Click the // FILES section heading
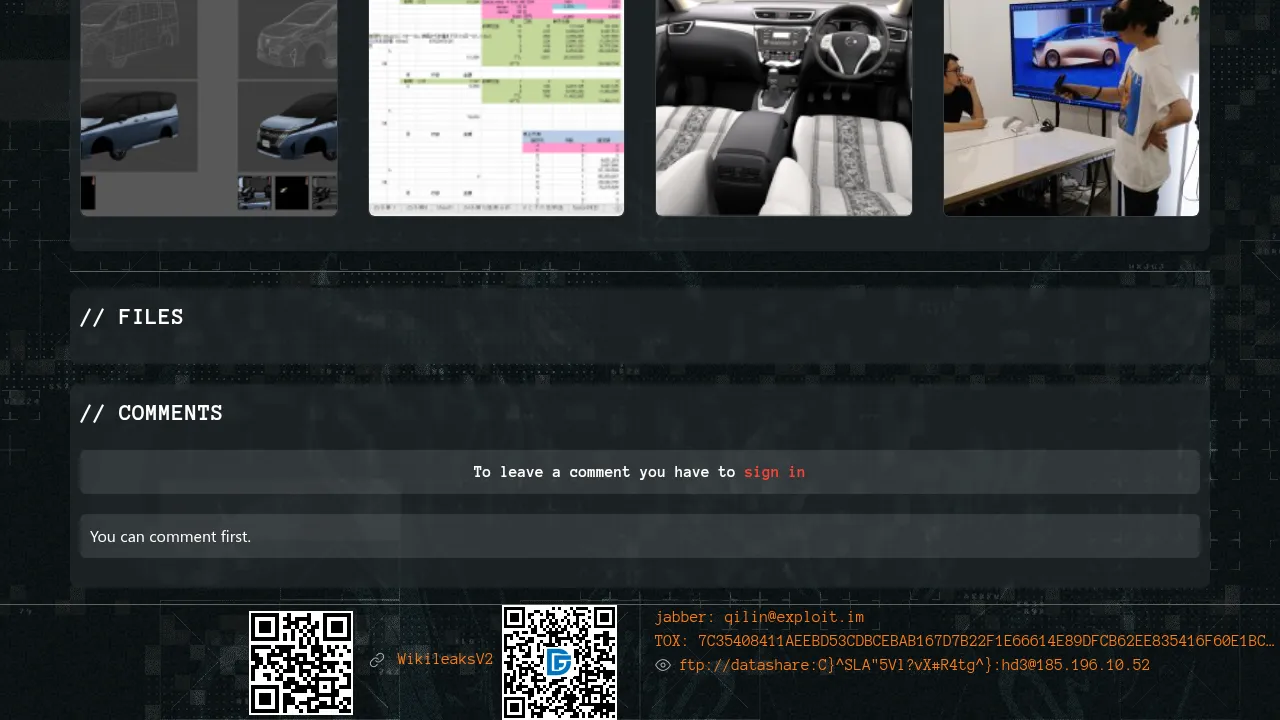1280x720 pixels. [x=132, y=317]
